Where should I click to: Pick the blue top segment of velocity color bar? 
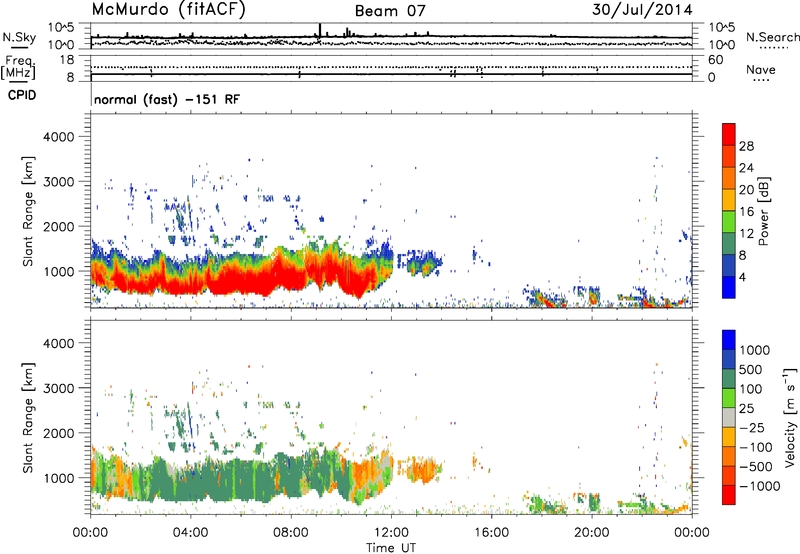point(729,340)
